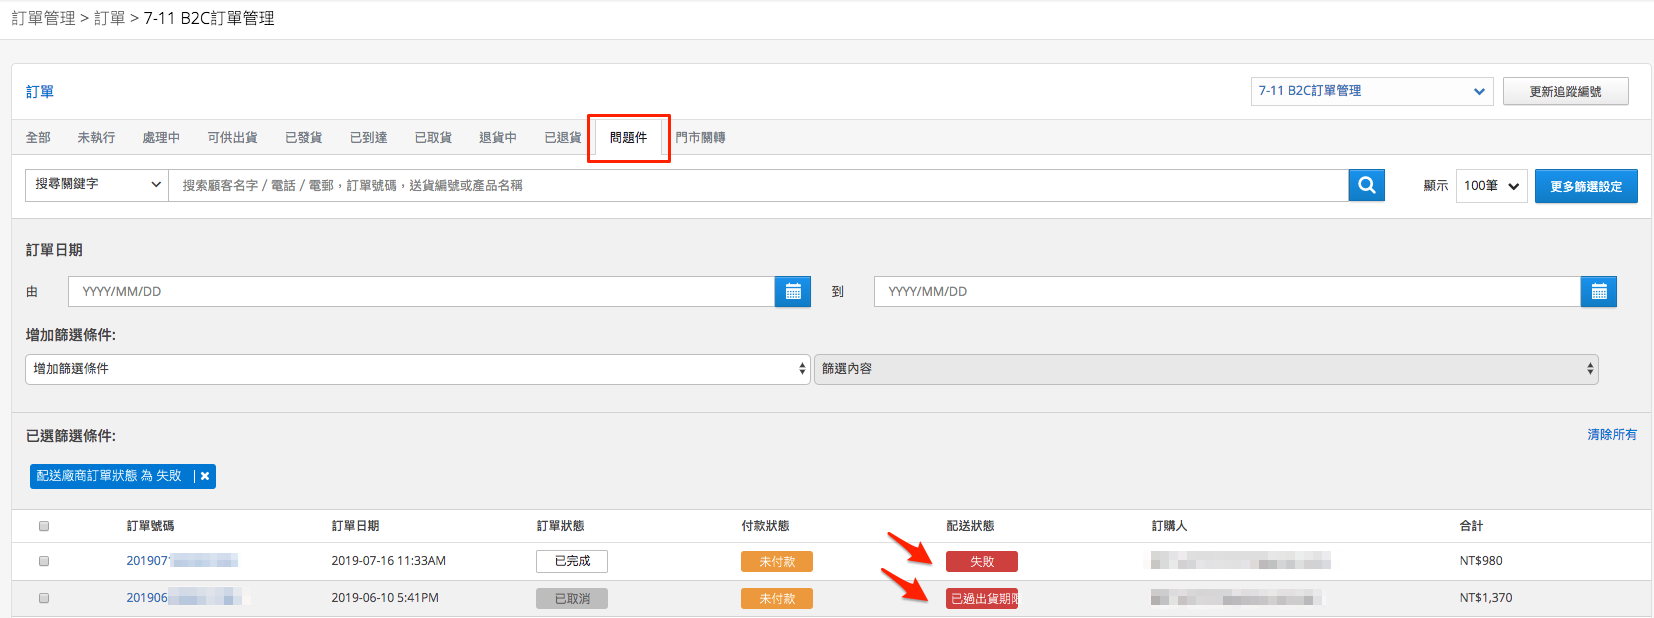Switch to the 已到達 tab
The image size is (1654, 618).
(x=368, y=137)
